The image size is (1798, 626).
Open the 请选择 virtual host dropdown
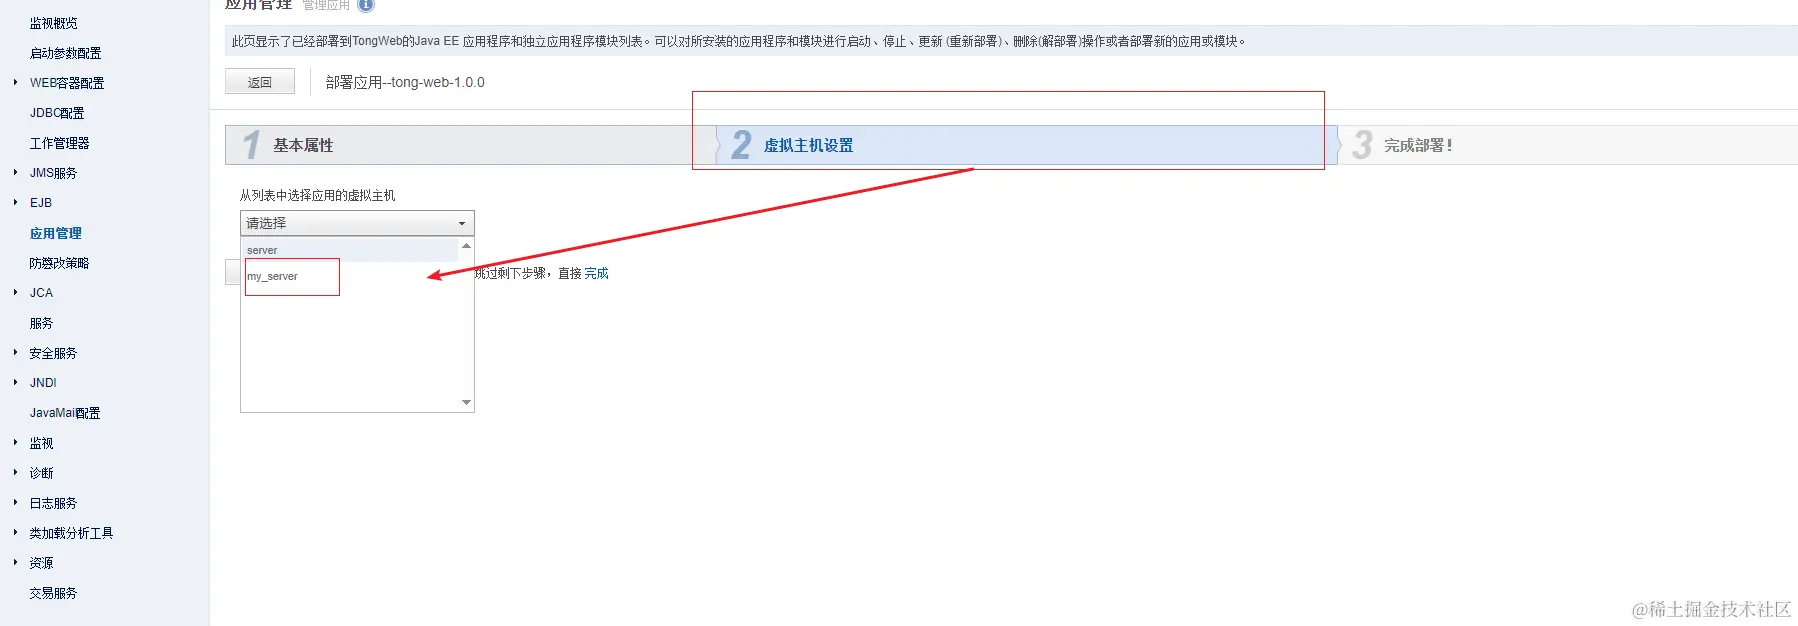coord(357,223)
